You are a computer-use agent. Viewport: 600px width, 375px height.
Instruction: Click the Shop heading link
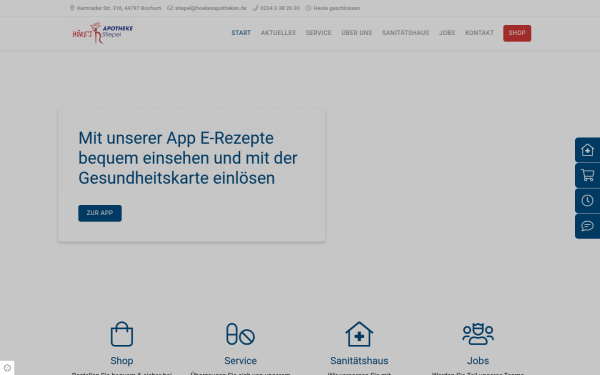(122, 360)
